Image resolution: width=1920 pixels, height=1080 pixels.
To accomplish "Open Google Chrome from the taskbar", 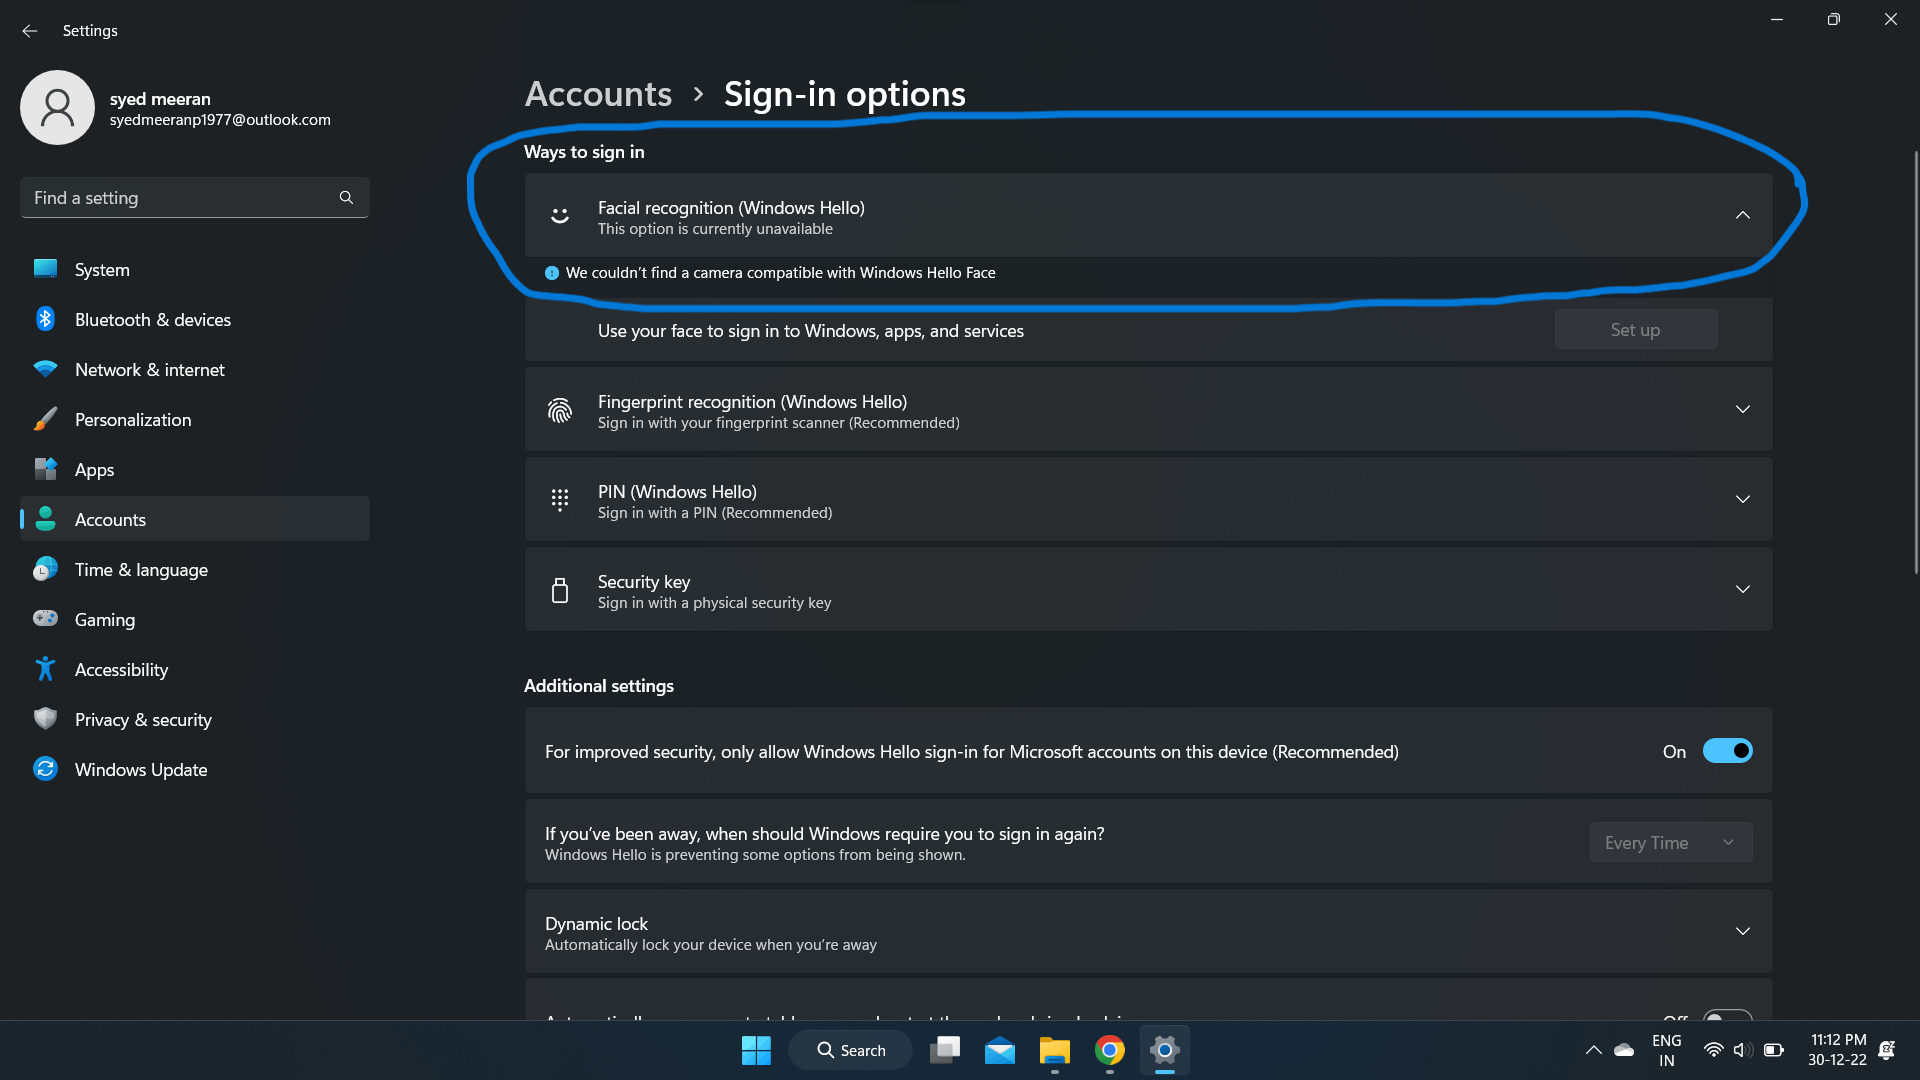I will (1109, 1050).
